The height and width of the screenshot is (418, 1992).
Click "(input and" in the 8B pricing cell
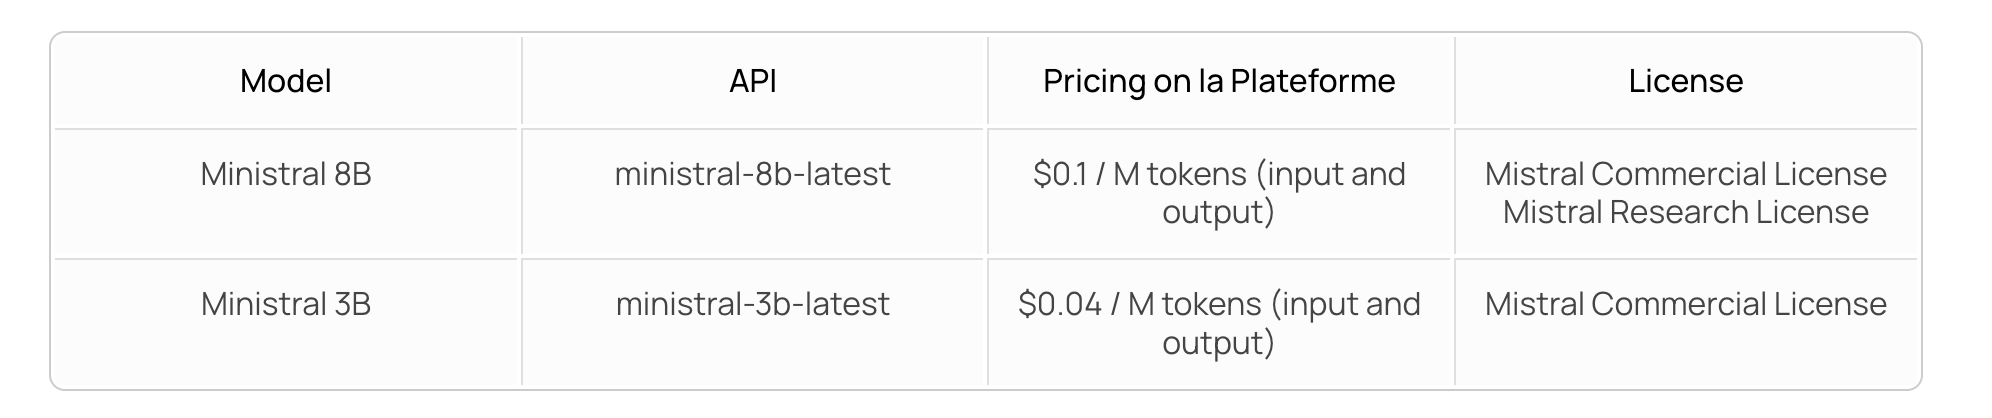pyautogui.click(x=1331, y=174)
